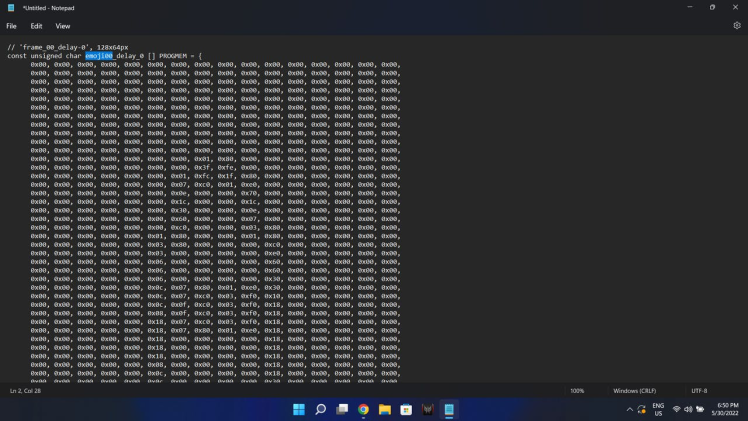Open the Wi-Fi network tray icon
This screenshot has height=421, width=748.
677,409
